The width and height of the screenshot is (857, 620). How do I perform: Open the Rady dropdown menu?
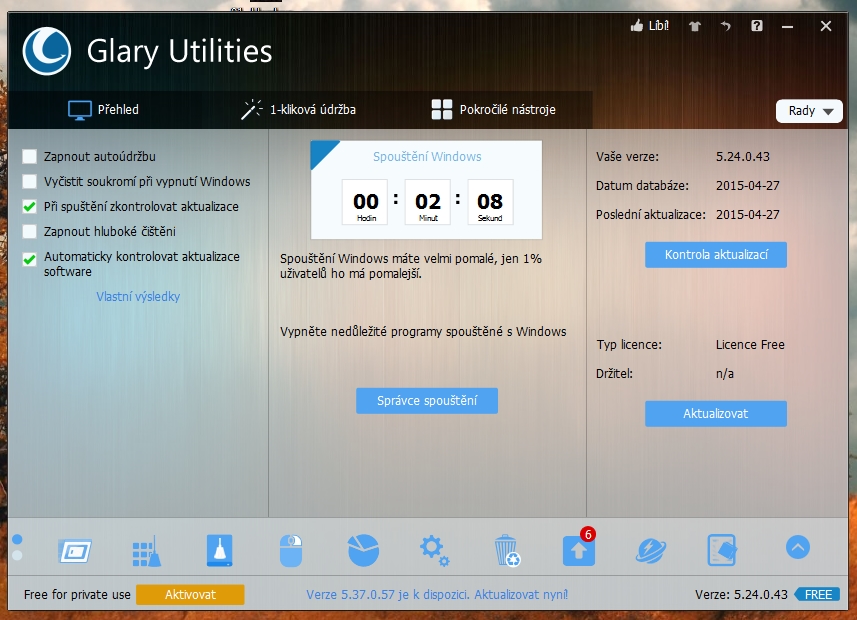(x=809, y=111)
